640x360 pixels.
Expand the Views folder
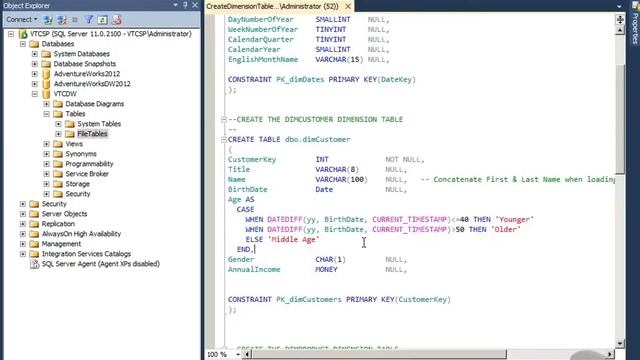[47, 144]
